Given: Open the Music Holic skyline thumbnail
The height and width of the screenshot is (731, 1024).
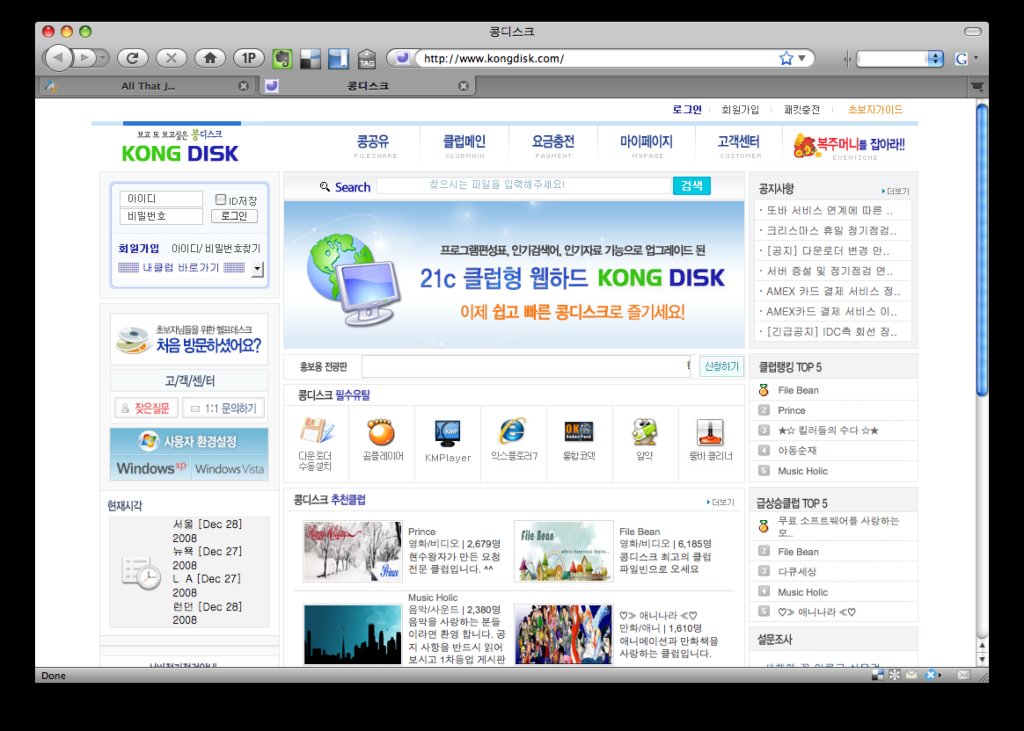Looking at the screenshot, I should 353,634.
